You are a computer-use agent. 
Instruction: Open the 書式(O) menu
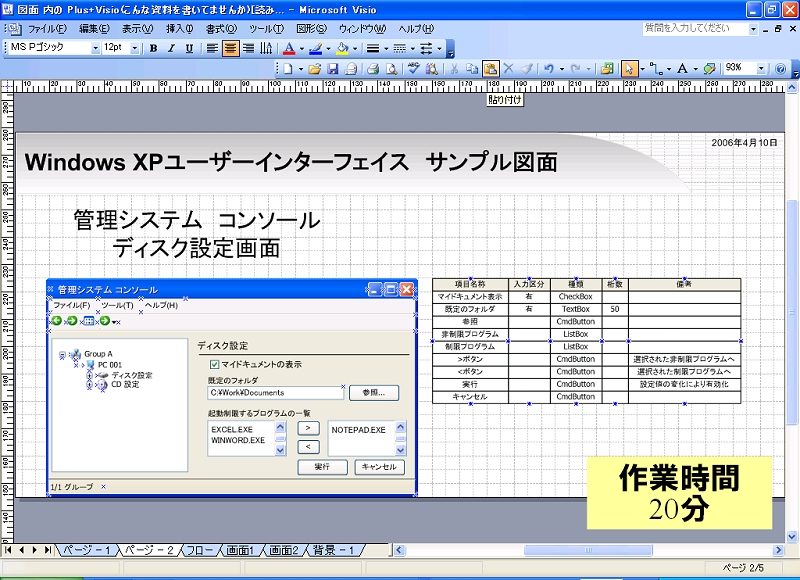coord(221,29)
